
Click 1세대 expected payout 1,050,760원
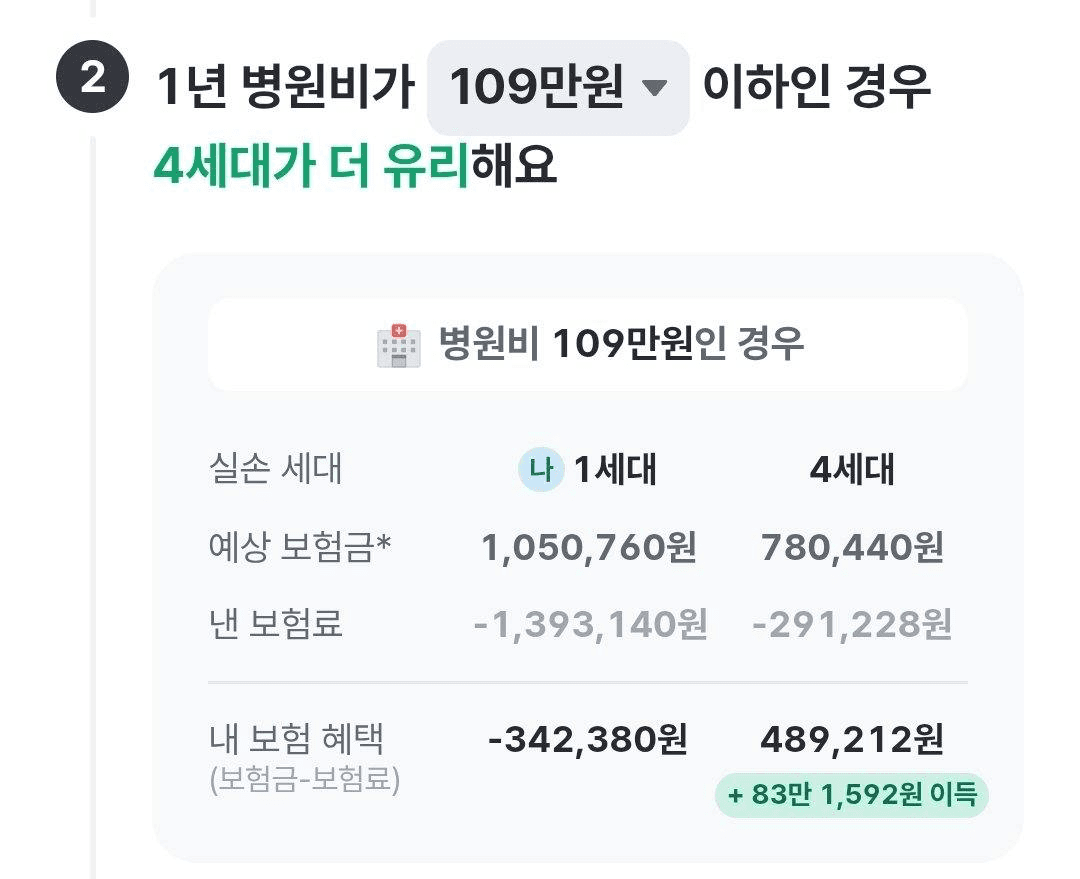589,548
